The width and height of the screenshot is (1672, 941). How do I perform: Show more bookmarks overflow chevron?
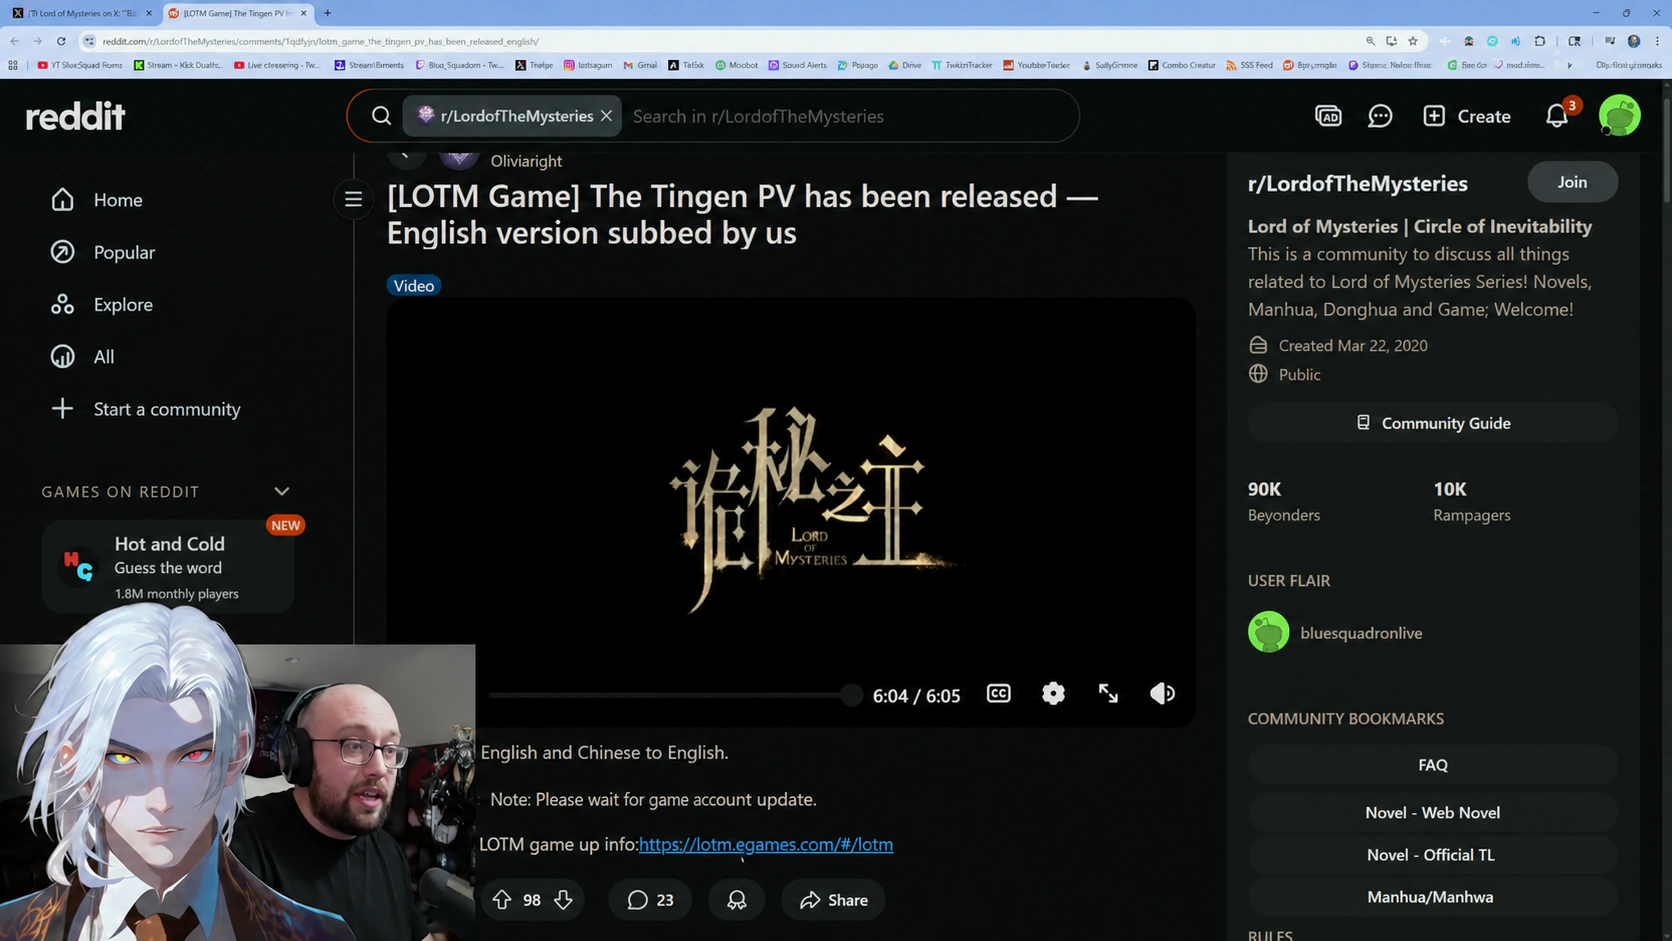click(x=1570, y=65)
